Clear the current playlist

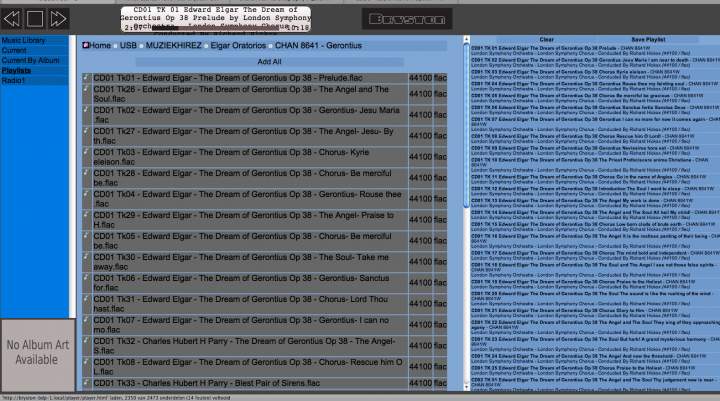pos(546,40)
